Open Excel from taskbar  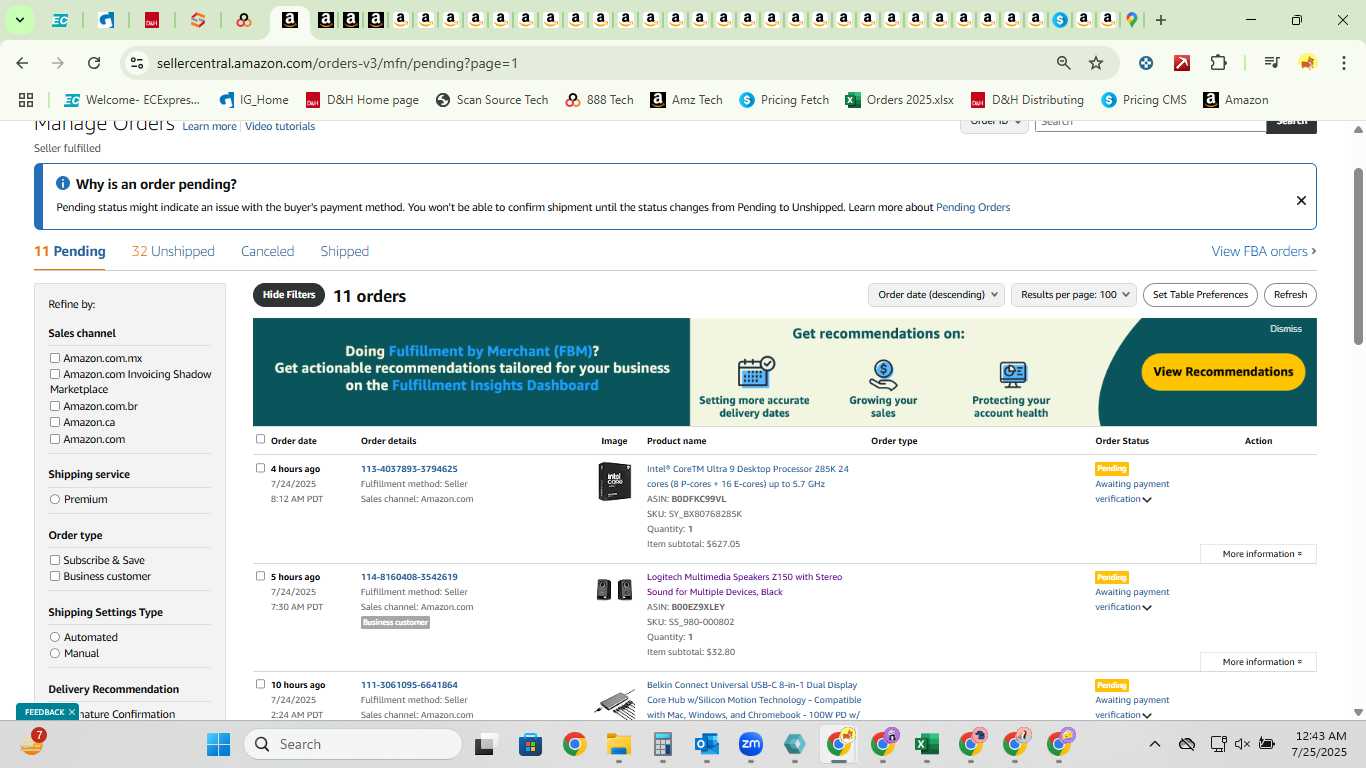pos(927,744)
